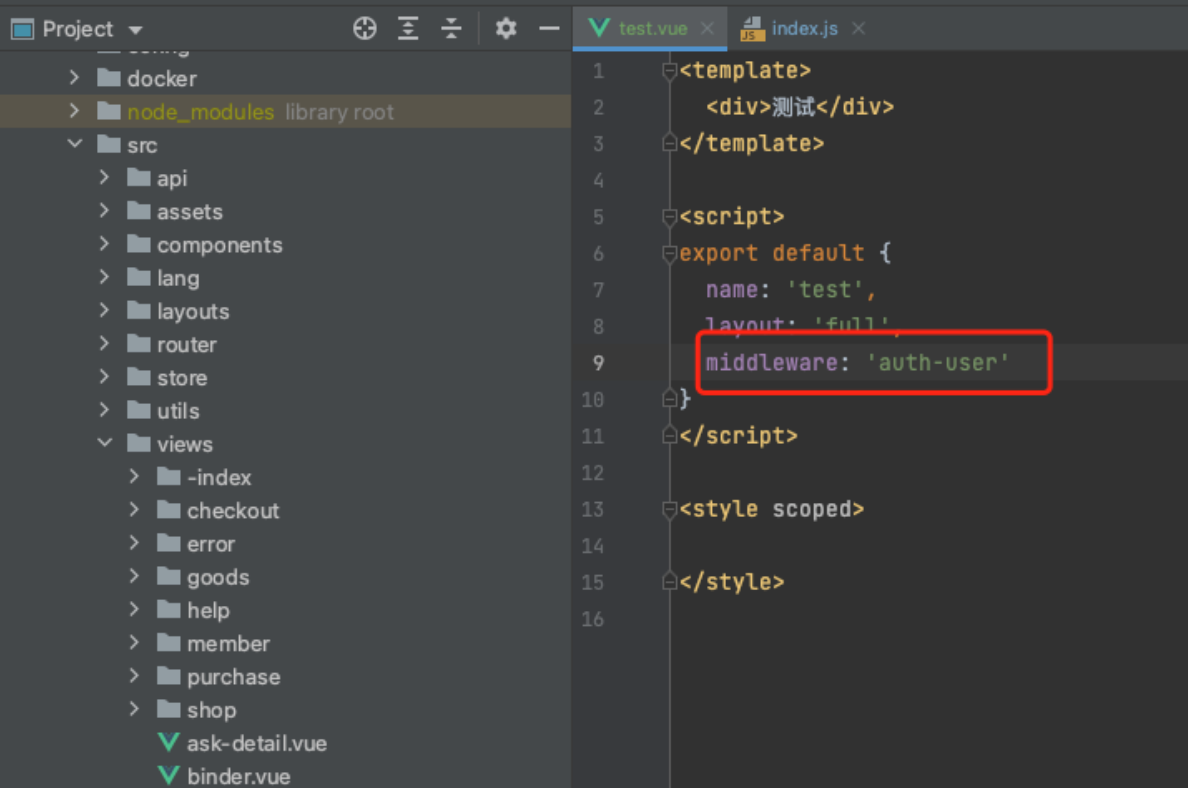Switch to the test.vue editor tab

[650, 29]
